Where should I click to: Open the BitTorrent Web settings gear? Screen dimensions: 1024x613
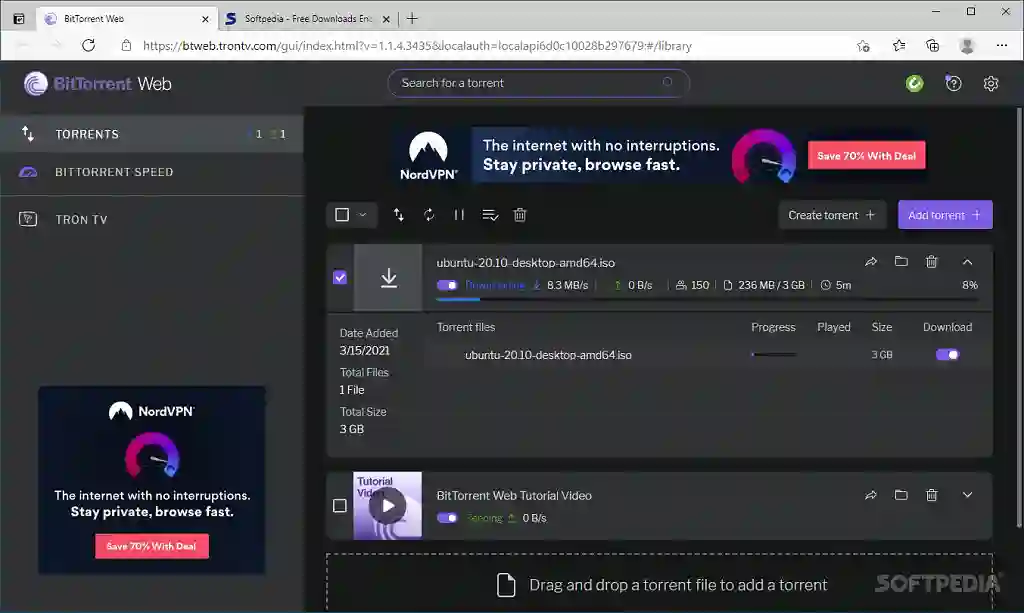[991, 84]
